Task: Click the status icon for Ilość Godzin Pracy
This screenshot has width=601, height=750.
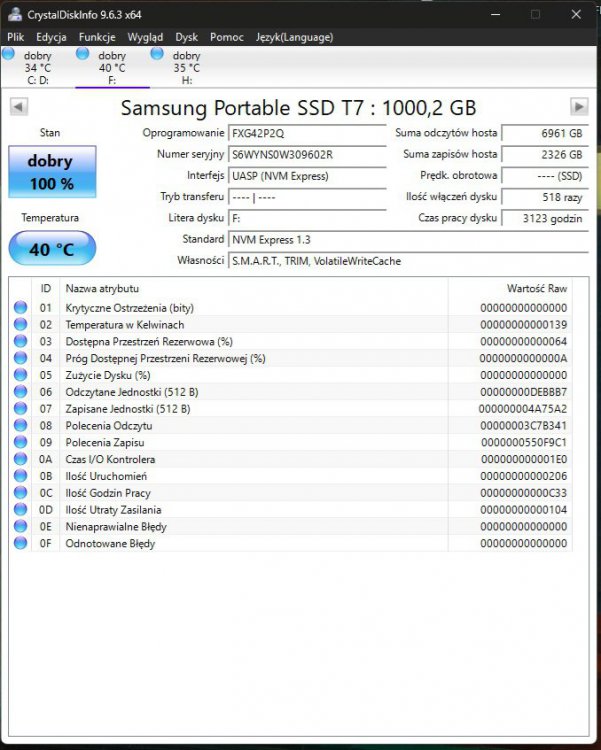Action: [x=20, y=493]
